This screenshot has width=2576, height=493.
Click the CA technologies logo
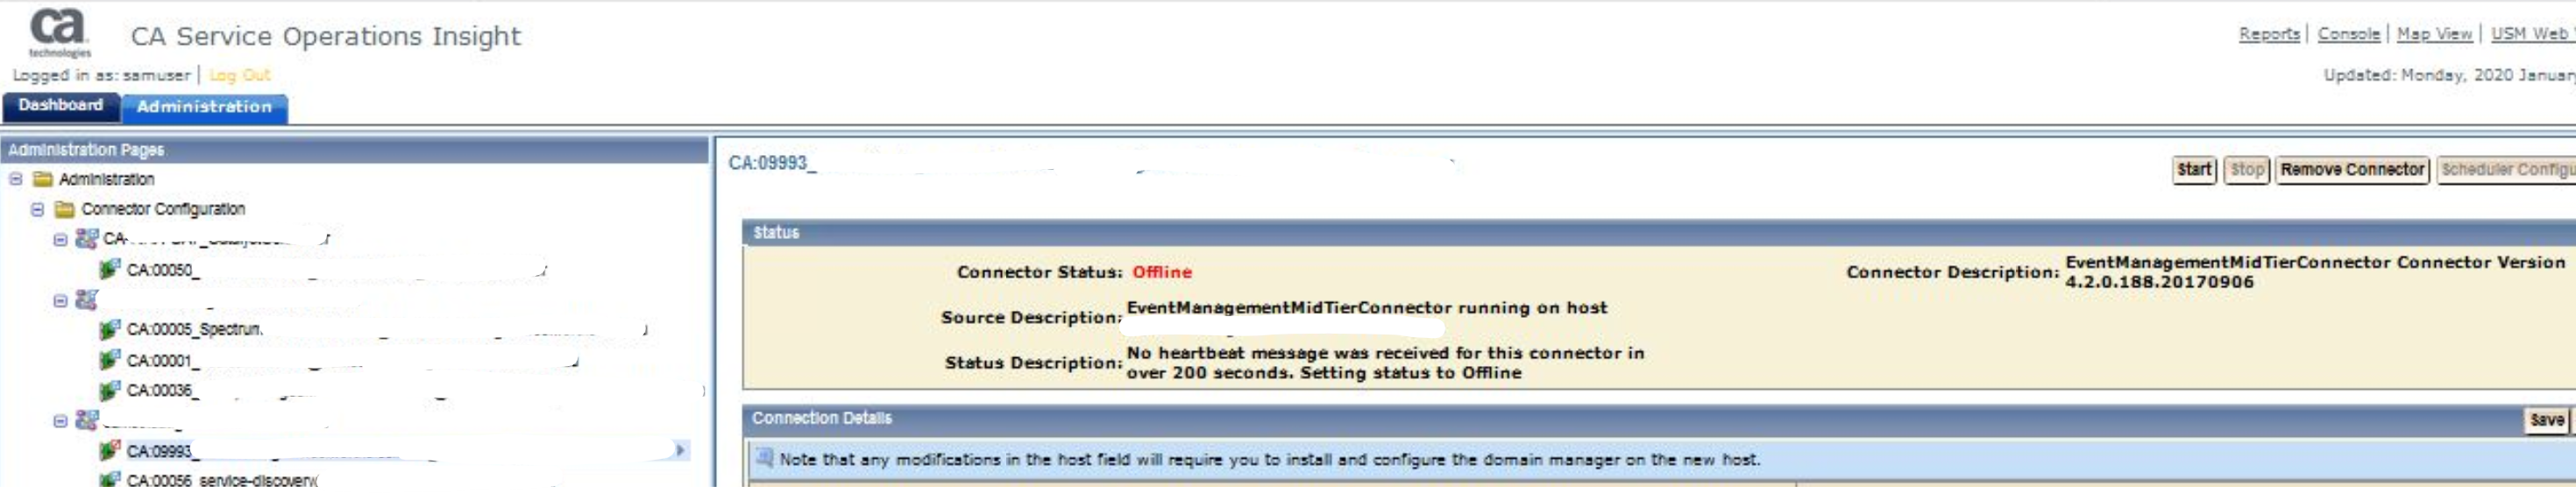coord(59,32)
